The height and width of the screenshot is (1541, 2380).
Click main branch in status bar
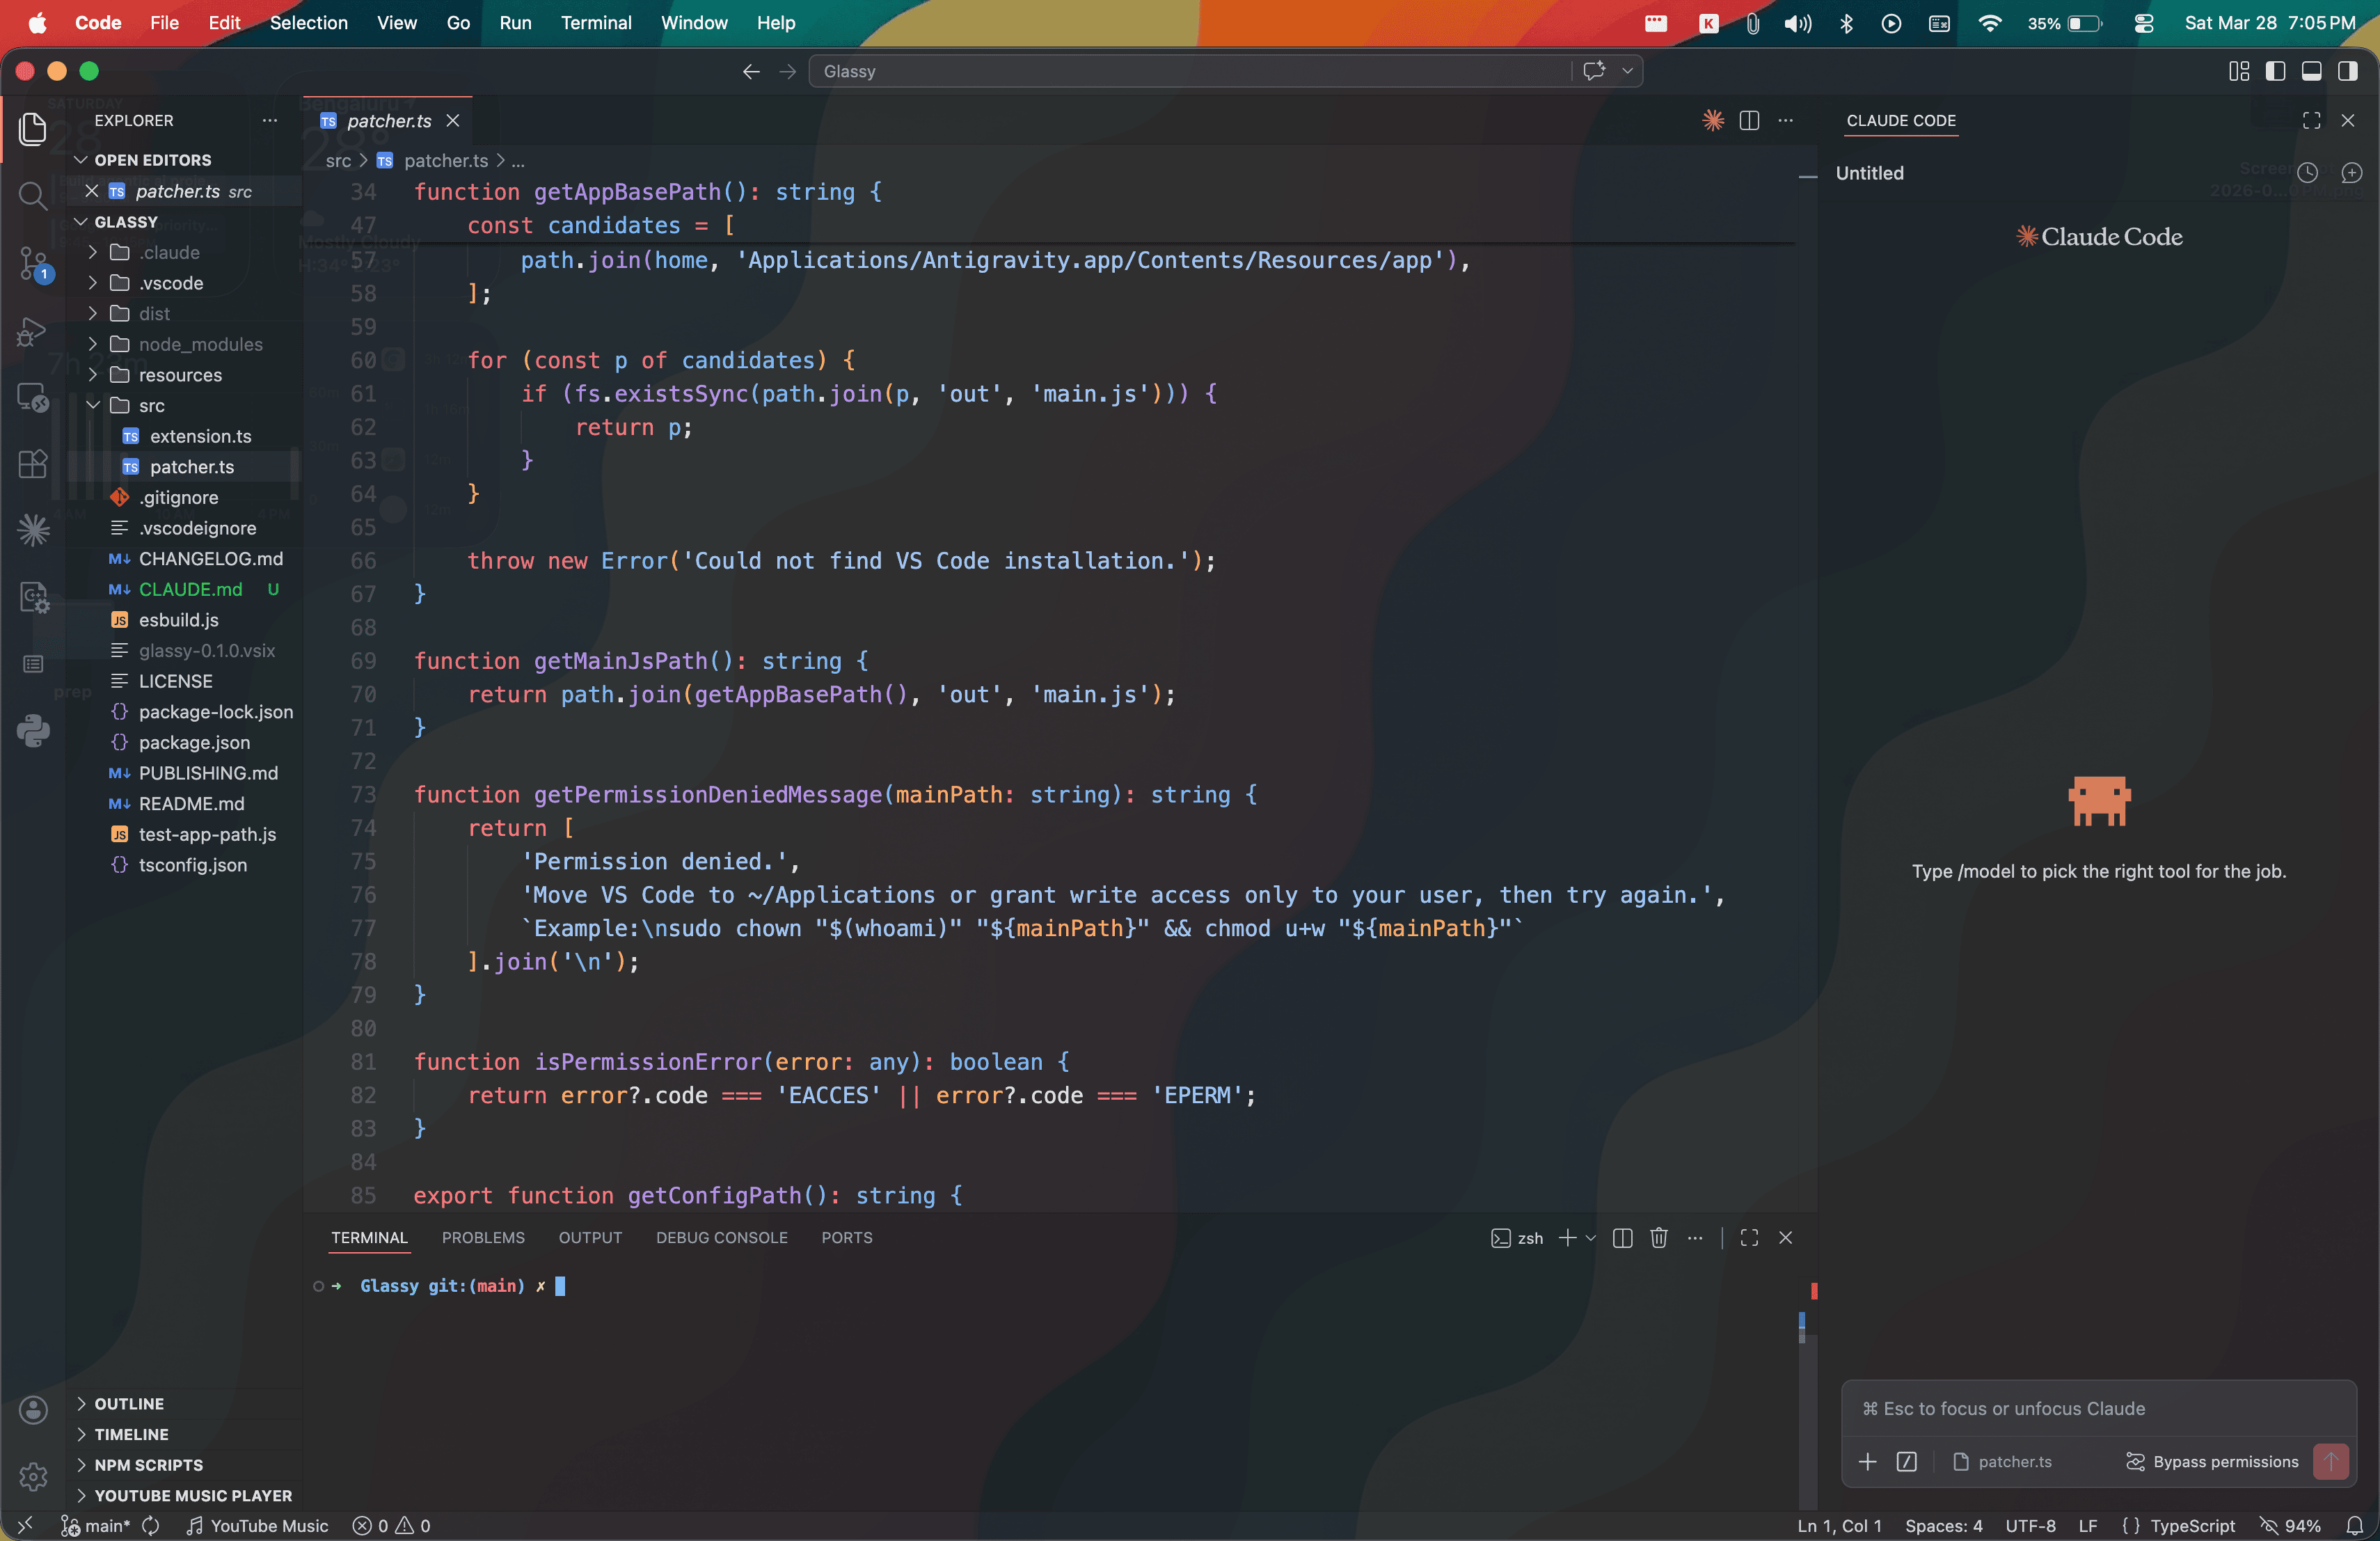pos(95,1526)
